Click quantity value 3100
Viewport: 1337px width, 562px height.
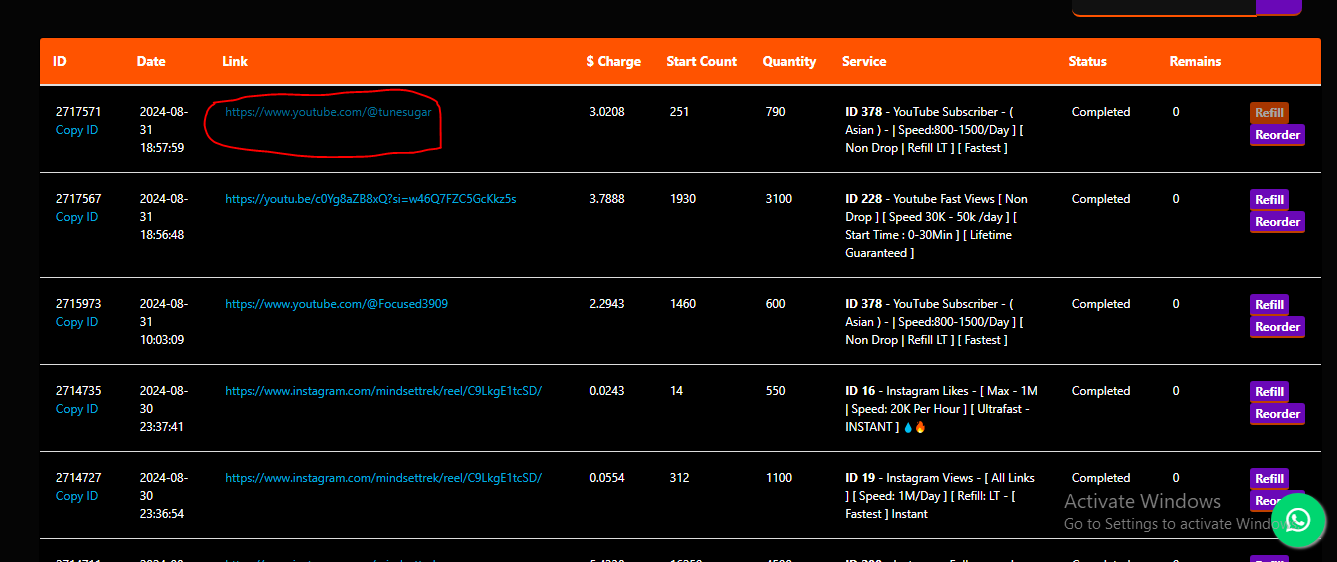tap(779, 199)
